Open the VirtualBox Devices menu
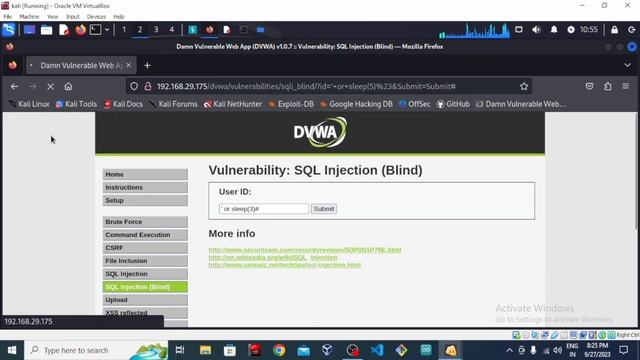Screen dimensions: 640x360 click(96, 17)
